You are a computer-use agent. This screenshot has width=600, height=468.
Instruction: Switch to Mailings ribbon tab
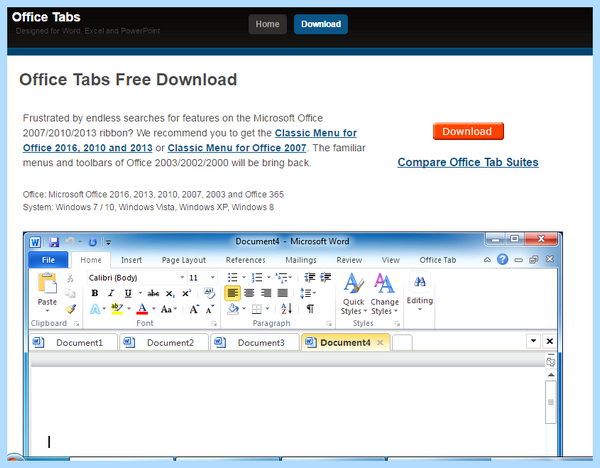[301, 260]
